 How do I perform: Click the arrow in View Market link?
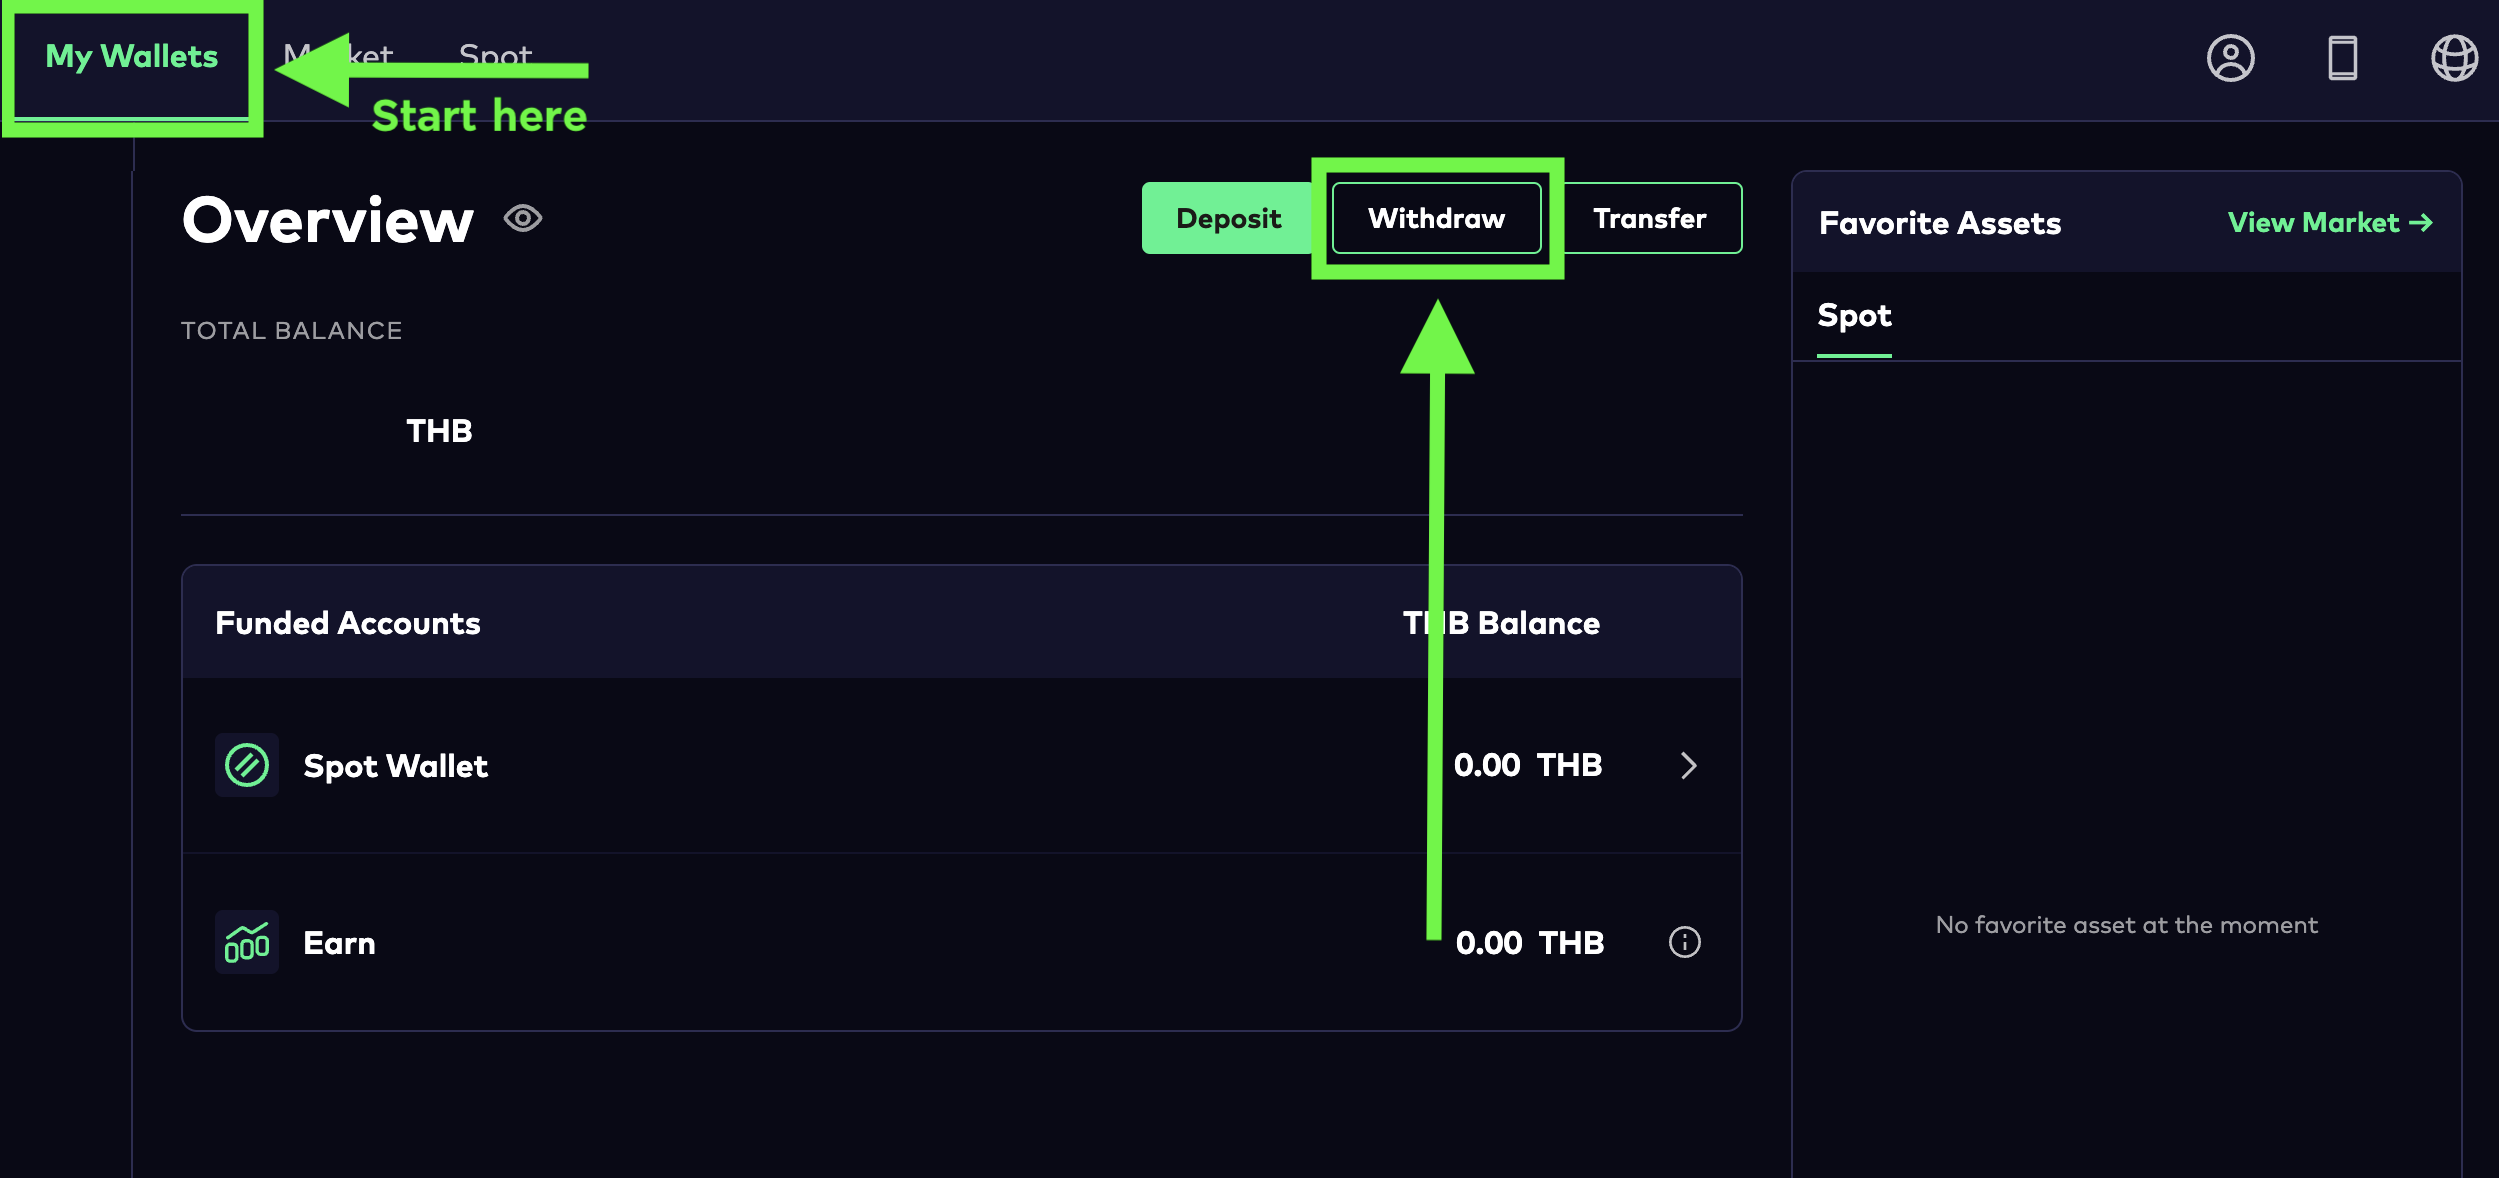pyautogui.click(x=2421, y=222)
